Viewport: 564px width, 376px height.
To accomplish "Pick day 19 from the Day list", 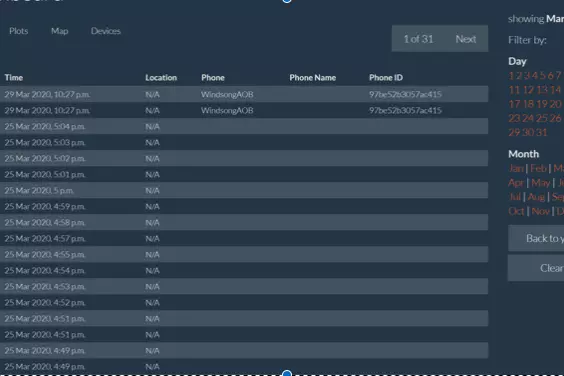I will (x=542, y=104).
